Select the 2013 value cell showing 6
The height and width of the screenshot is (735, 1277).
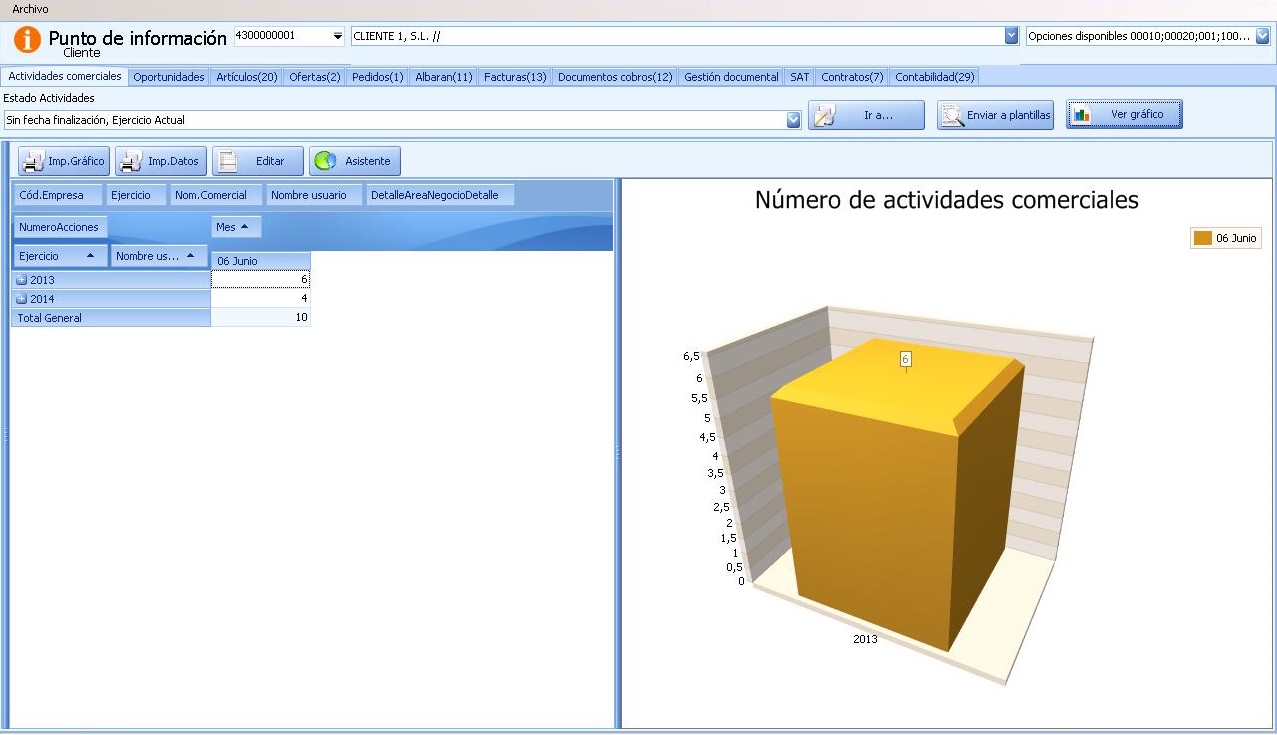[260, 280]
